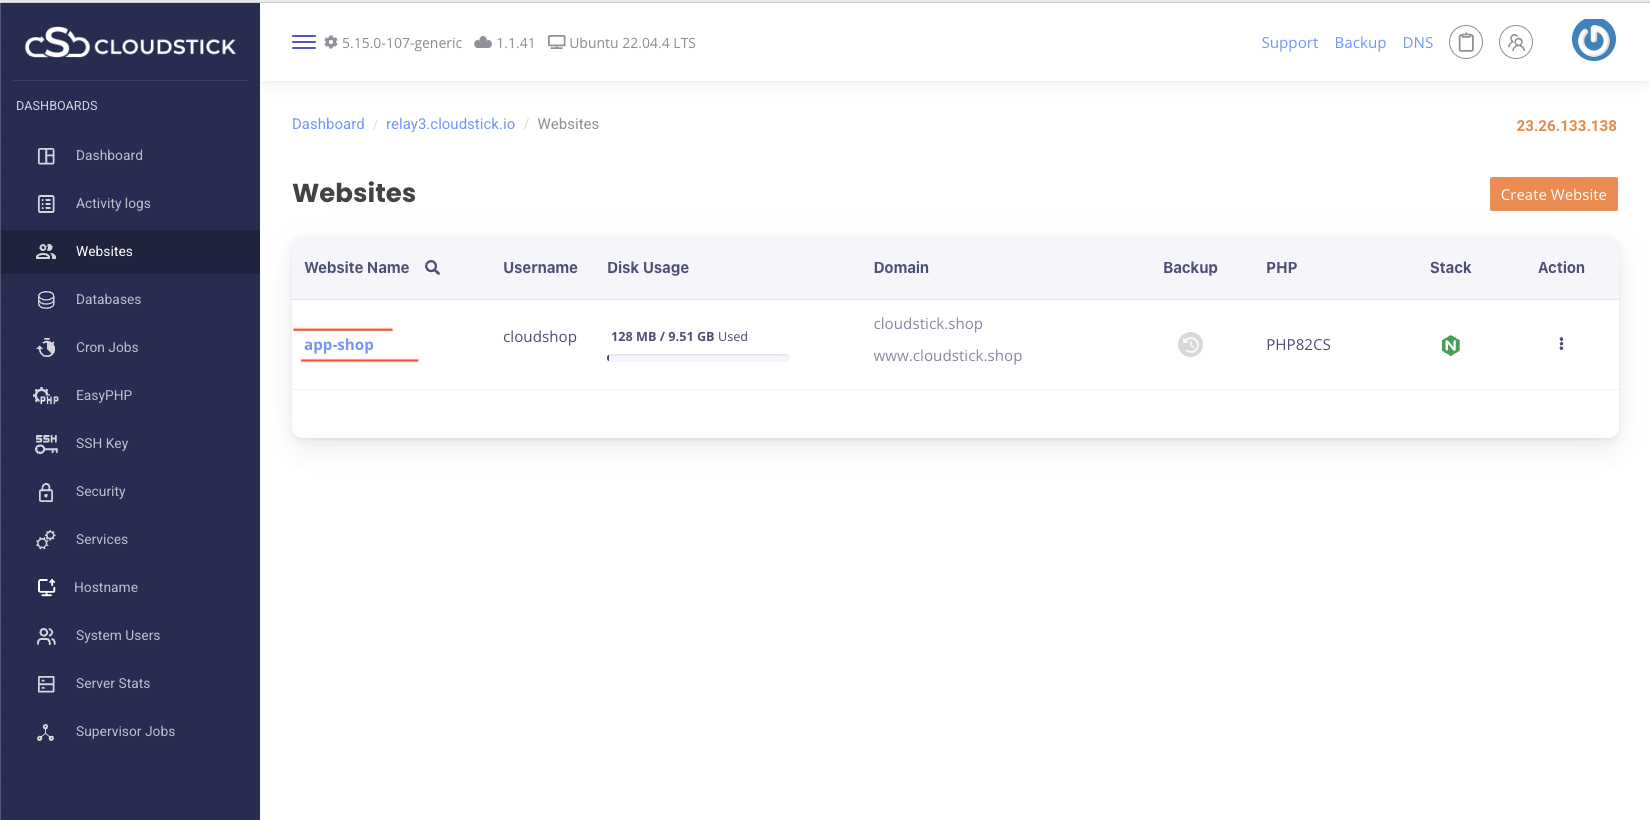This screenshot has height=820, width=1650.
Task: Click the EasyPHP sidebar icon
Action: pyautogui.click(x=46, y=396)
